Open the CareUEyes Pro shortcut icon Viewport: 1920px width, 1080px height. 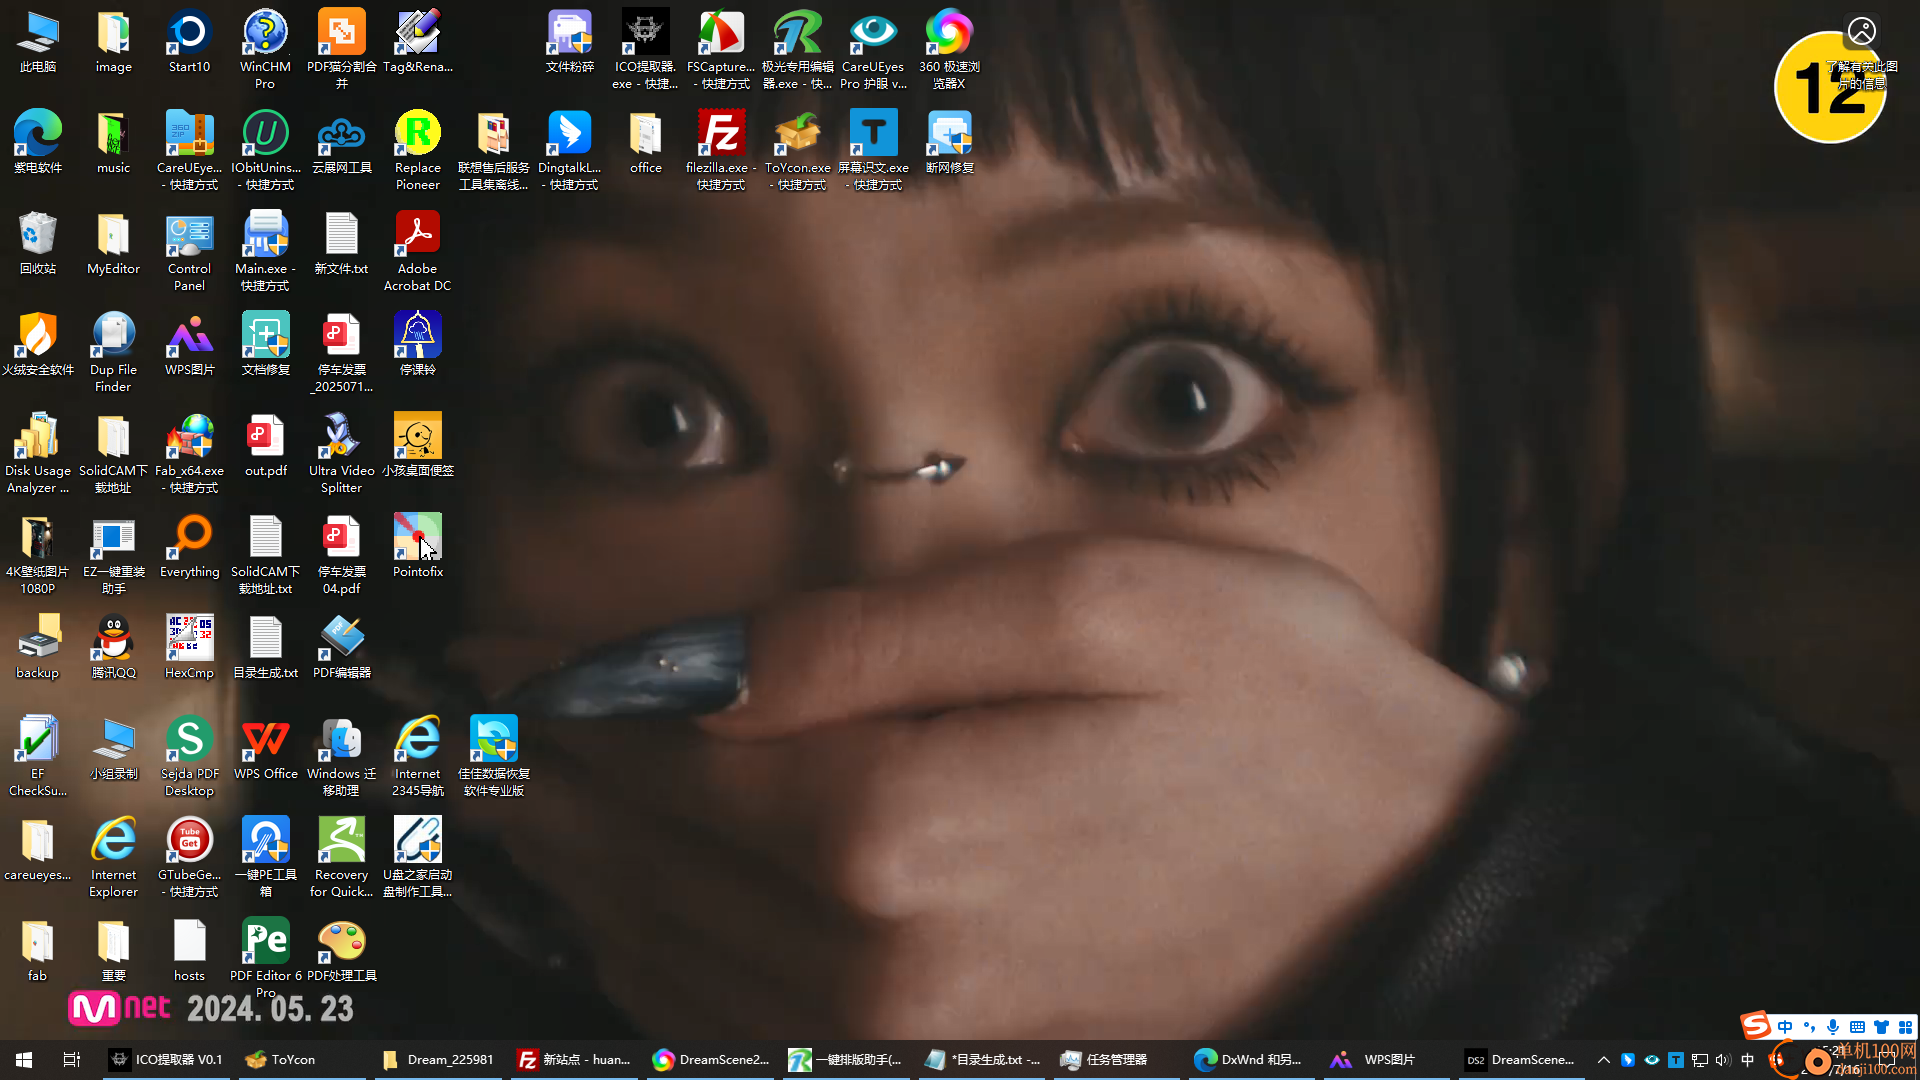click(x=873, y=48)
